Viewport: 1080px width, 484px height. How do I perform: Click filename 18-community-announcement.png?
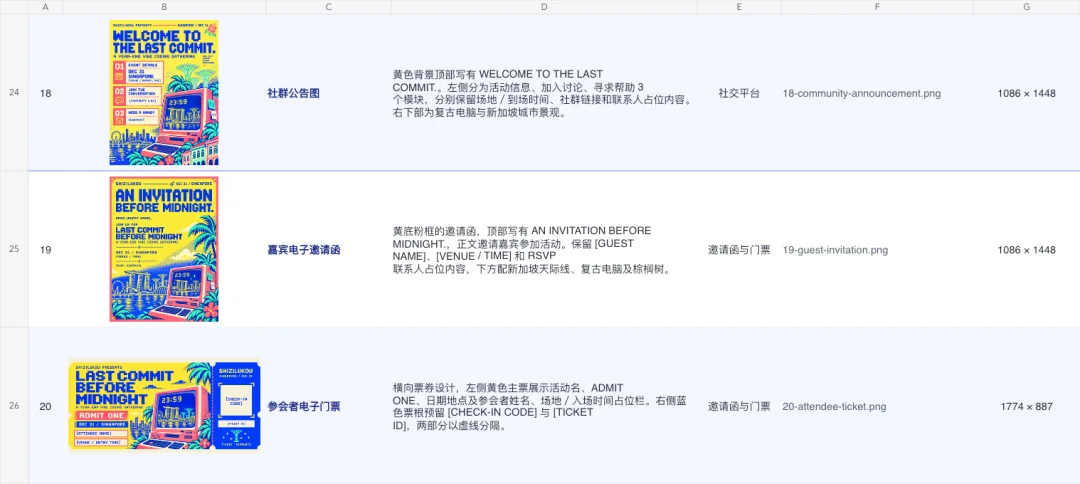[x=862, y=93]
